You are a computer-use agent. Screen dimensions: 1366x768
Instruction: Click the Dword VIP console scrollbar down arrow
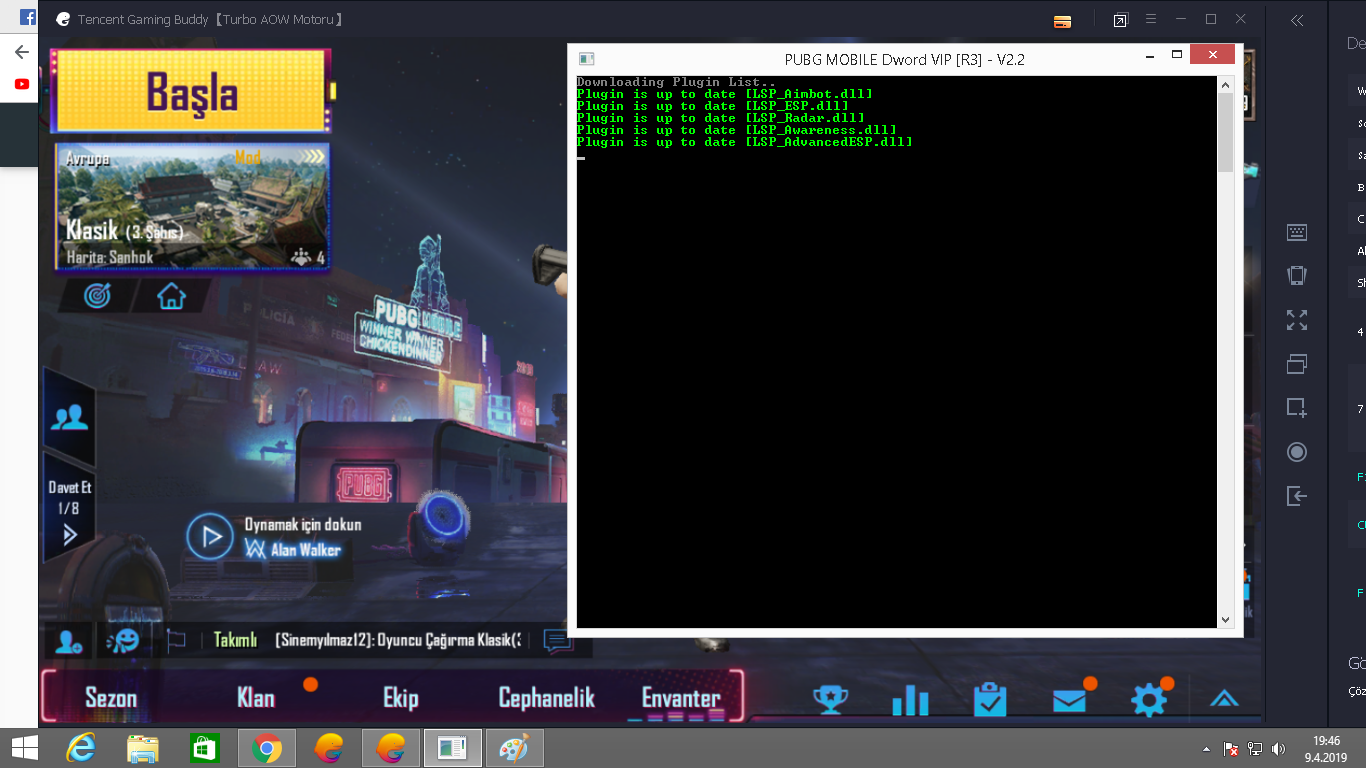click(x=1226, y=620)
